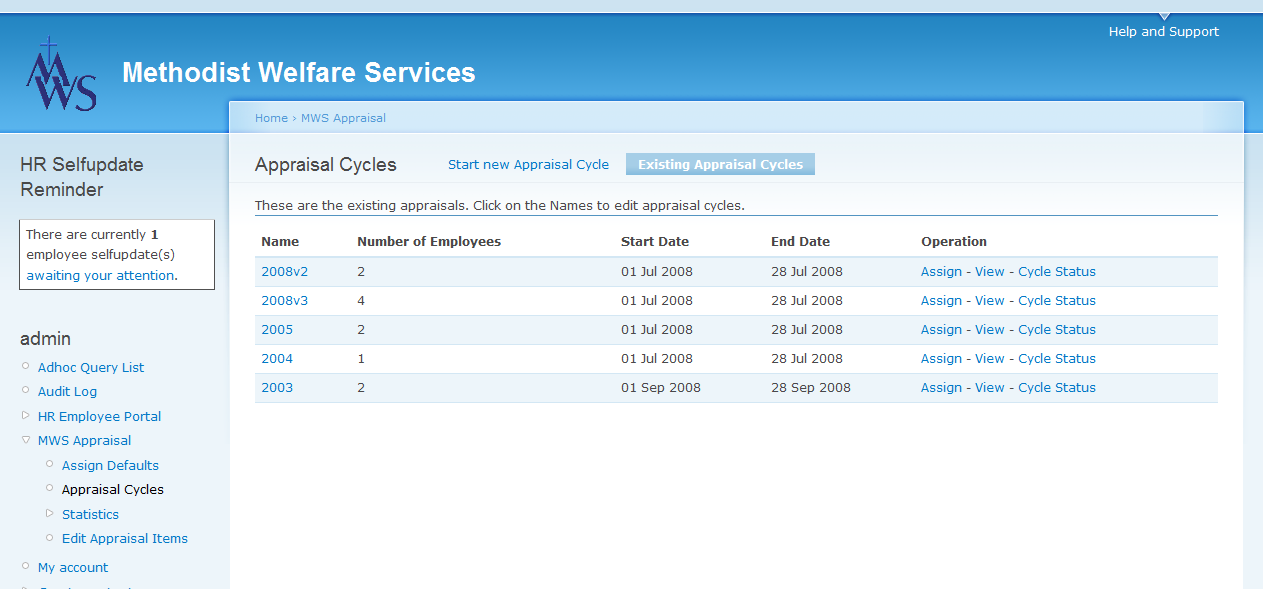Click the Appraisal Cycles page heading
Image resolution: width=1263 pixels, height=589 pixels.
(326, 165)
